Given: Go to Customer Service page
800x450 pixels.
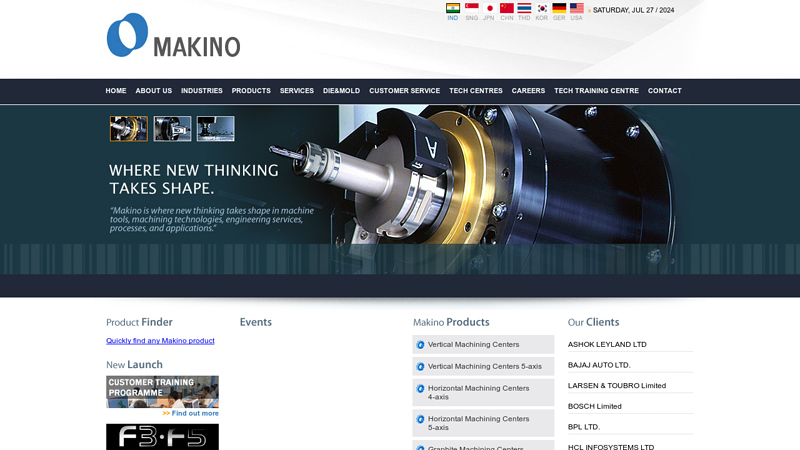Looking at the screenshot, I should click(x=405, y=91).
